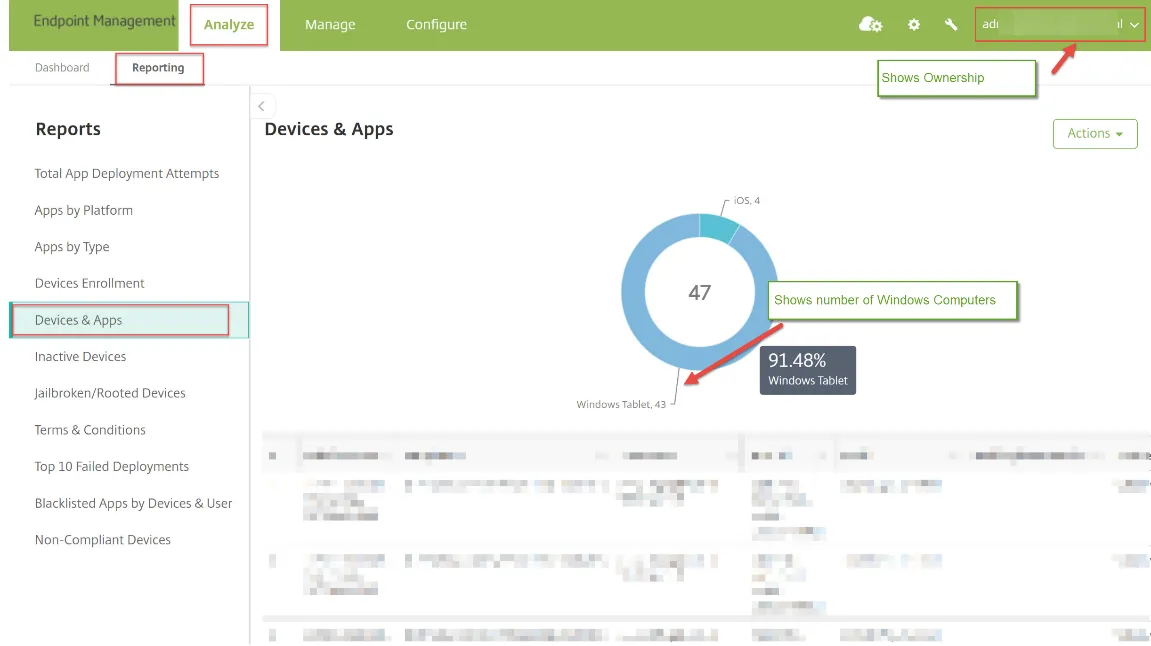Click the iOS segment of donut chart
This screenshot has width=1151, height=646.
[x=718, y=227]
